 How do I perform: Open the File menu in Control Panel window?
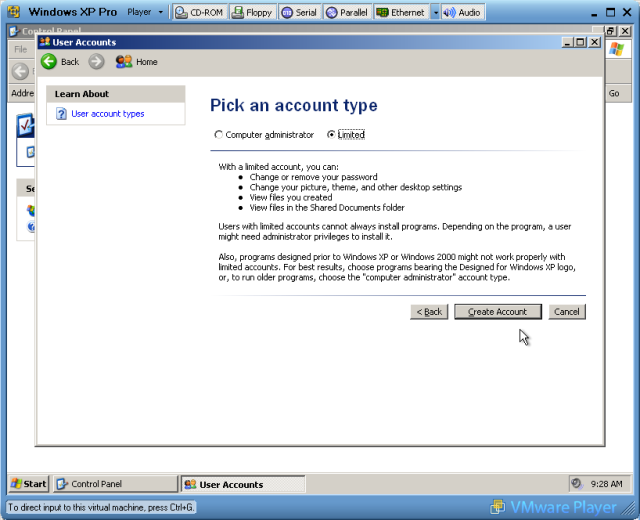coord(20,49)
